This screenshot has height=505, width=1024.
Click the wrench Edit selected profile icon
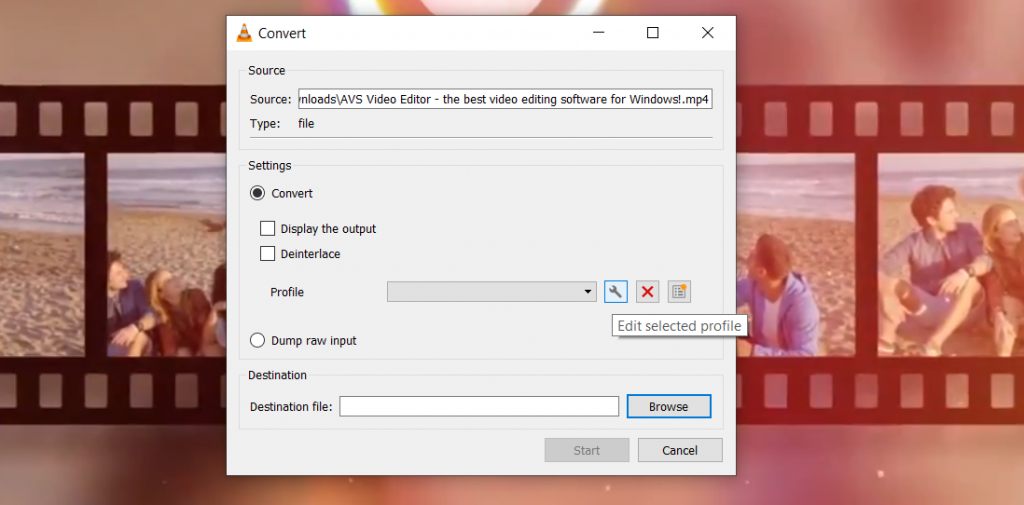(616, 291)
